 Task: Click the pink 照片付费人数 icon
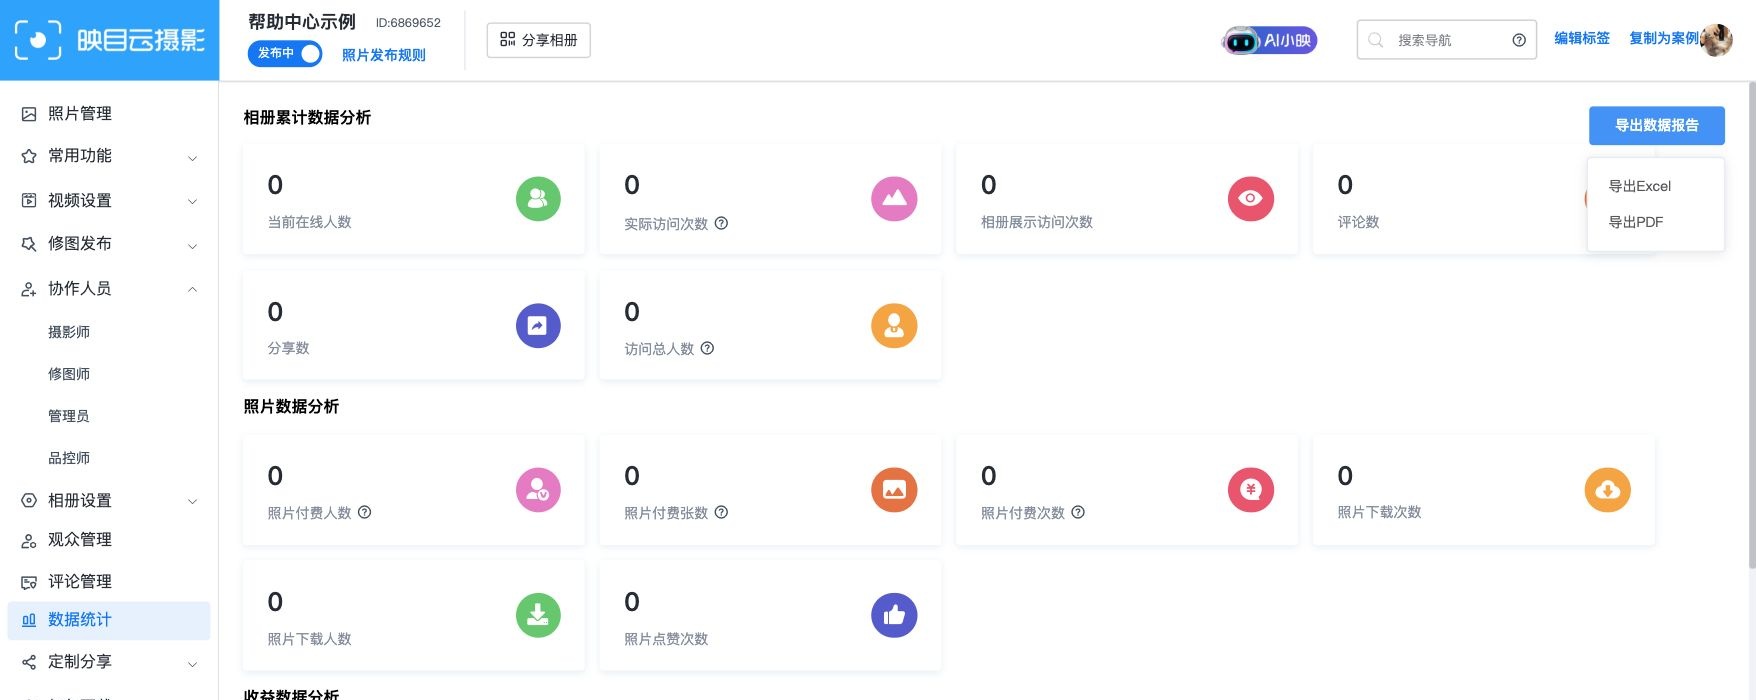pyautogui.click(x=538, y=490)
